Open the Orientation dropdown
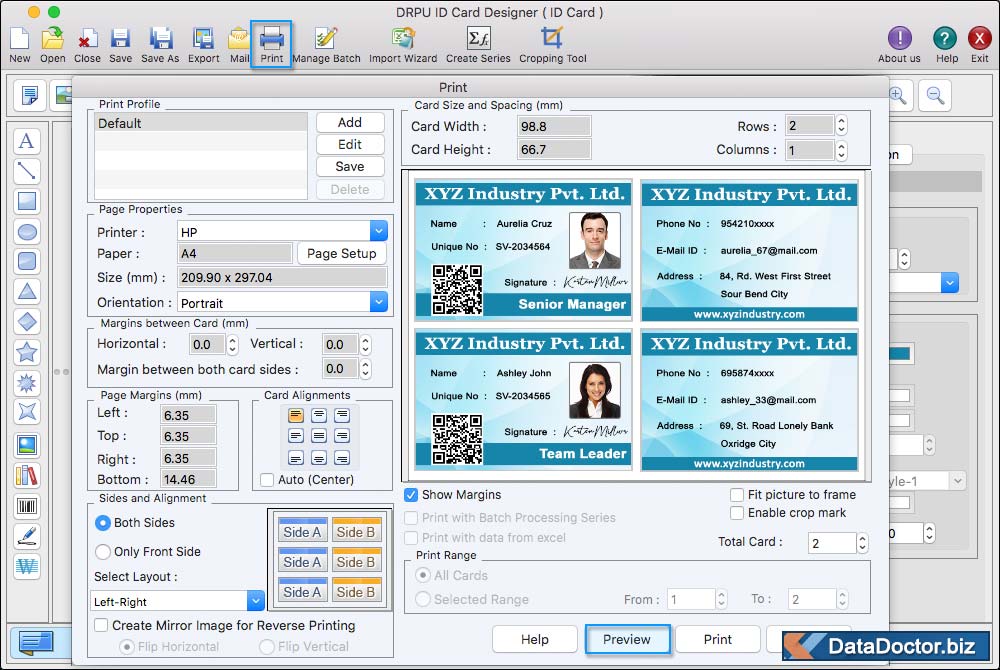This screenshot has width=1000, height=670. (378, 302)
